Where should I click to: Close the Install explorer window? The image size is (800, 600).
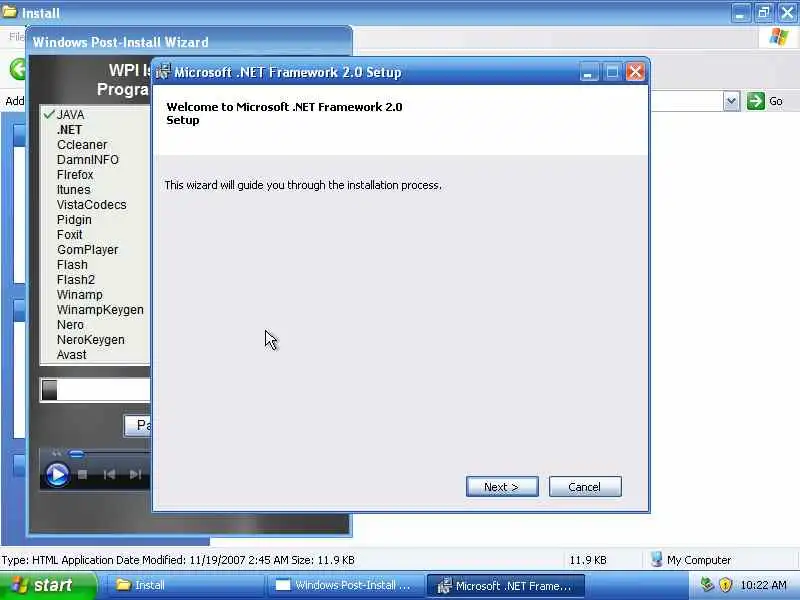[787, 12]
